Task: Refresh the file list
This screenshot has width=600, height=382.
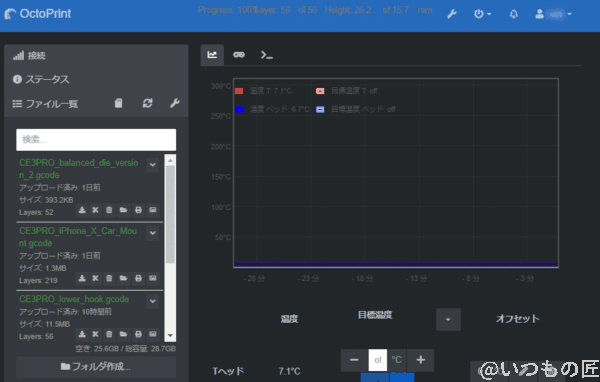Action: pyautogui.click(x=148, y=103)
